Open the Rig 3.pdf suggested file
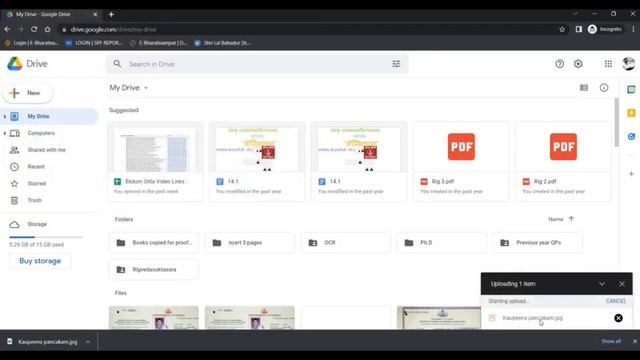 click(x=461, y=162)
